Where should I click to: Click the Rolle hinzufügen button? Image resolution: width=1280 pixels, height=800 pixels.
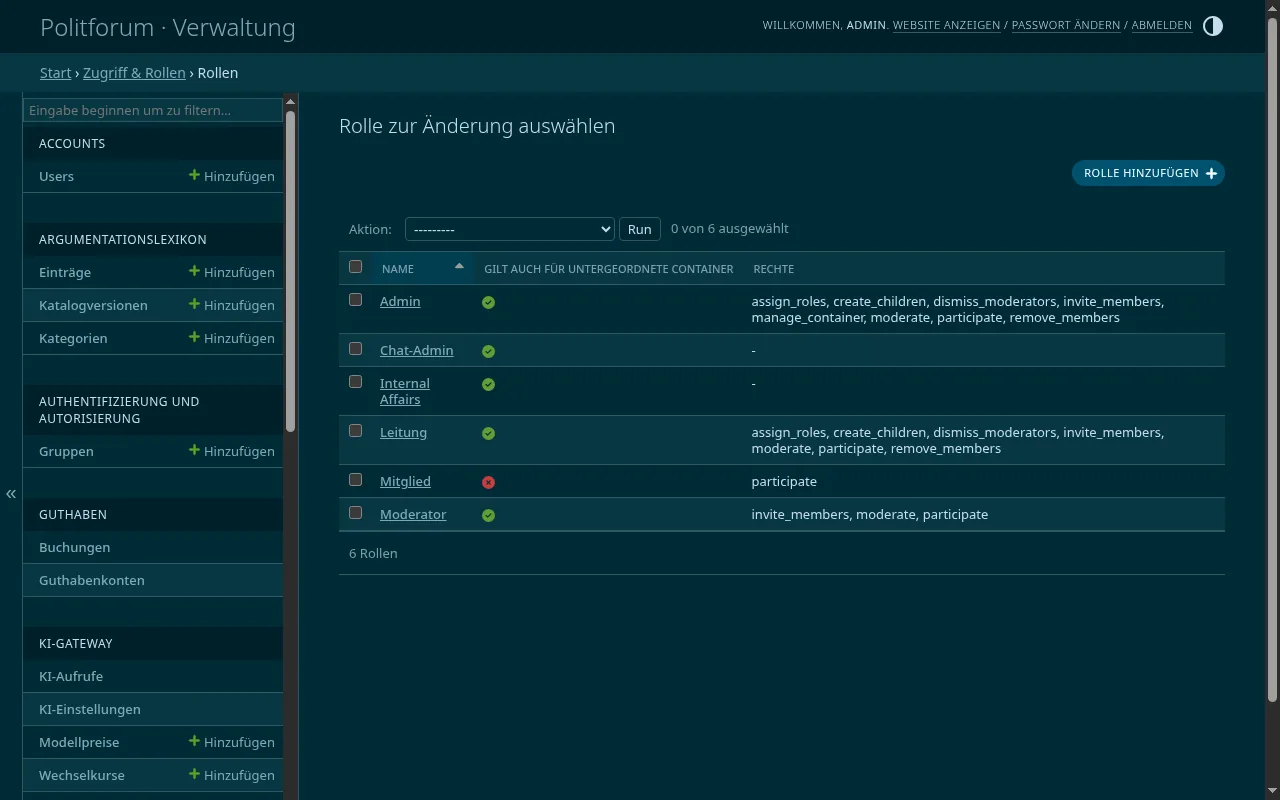1148,173
